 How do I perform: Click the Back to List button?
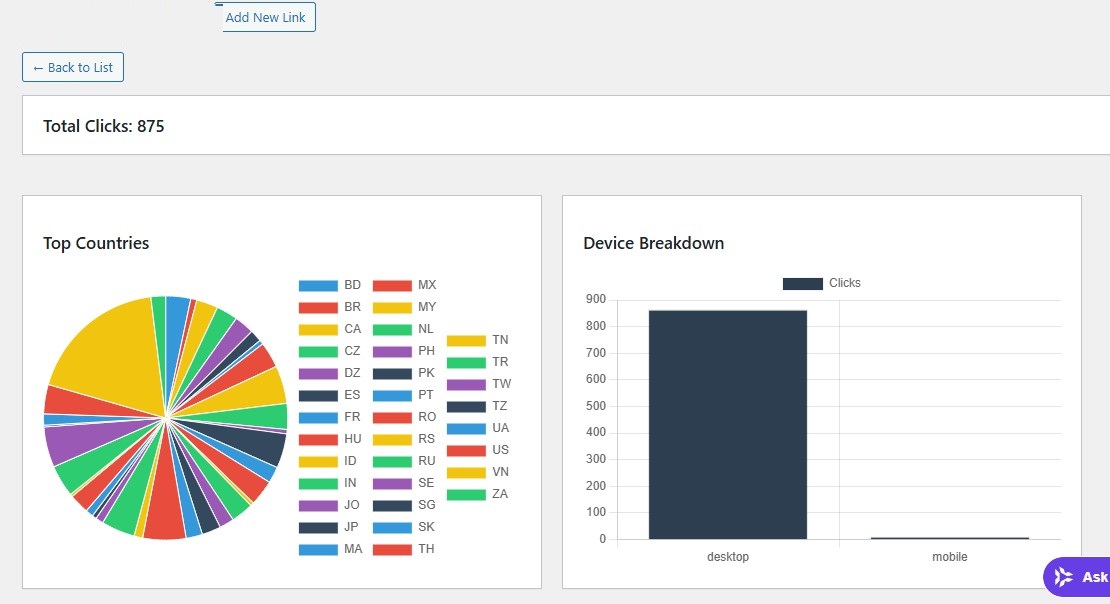[73, 67]
